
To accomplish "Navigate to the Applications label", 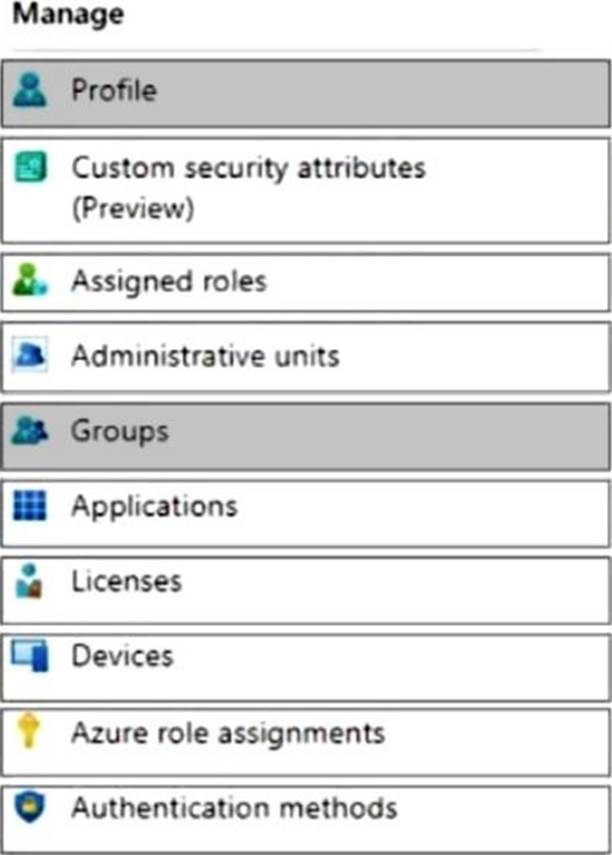I will tap(154, 507).
